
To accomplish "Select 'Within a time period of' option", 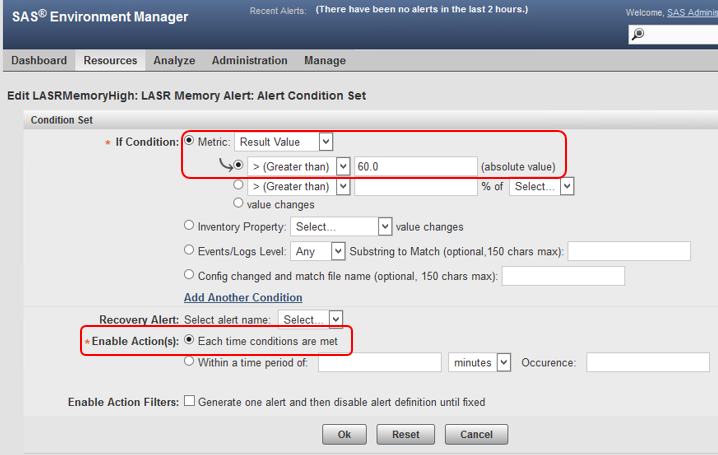I will point(189,361).
